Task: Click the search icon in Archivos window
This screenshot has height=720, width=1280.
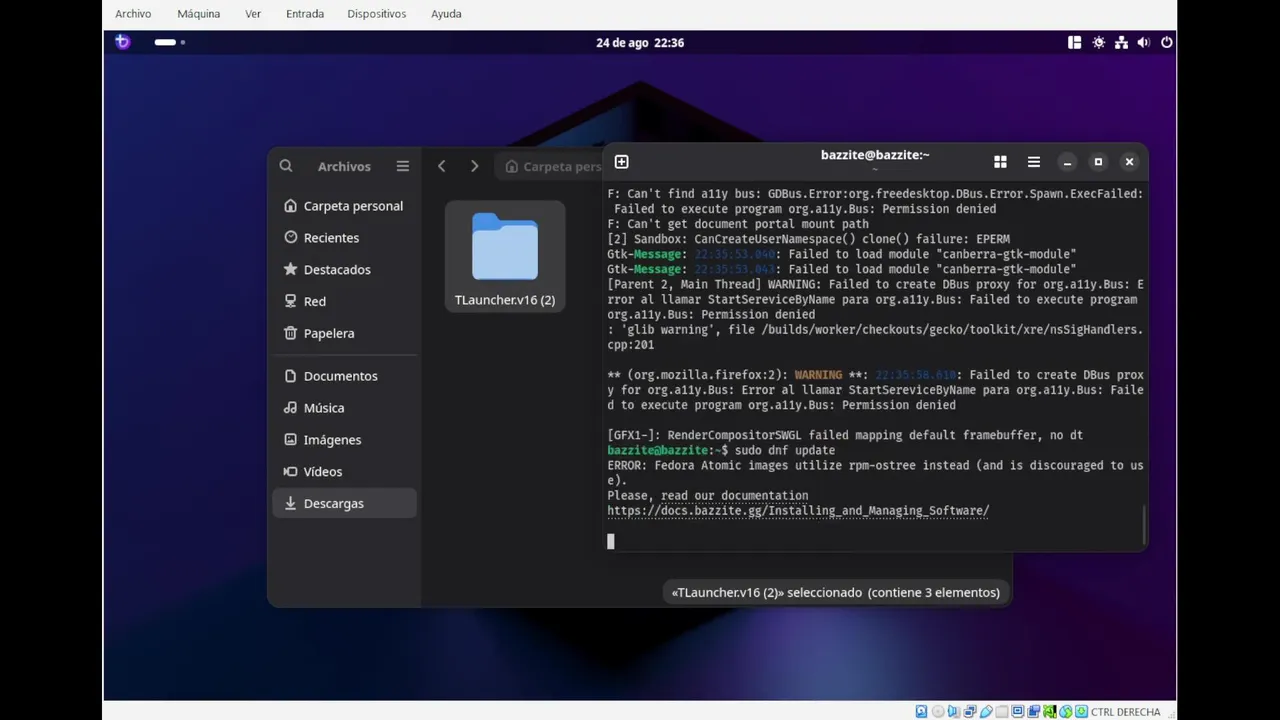Action: point(286,166)
